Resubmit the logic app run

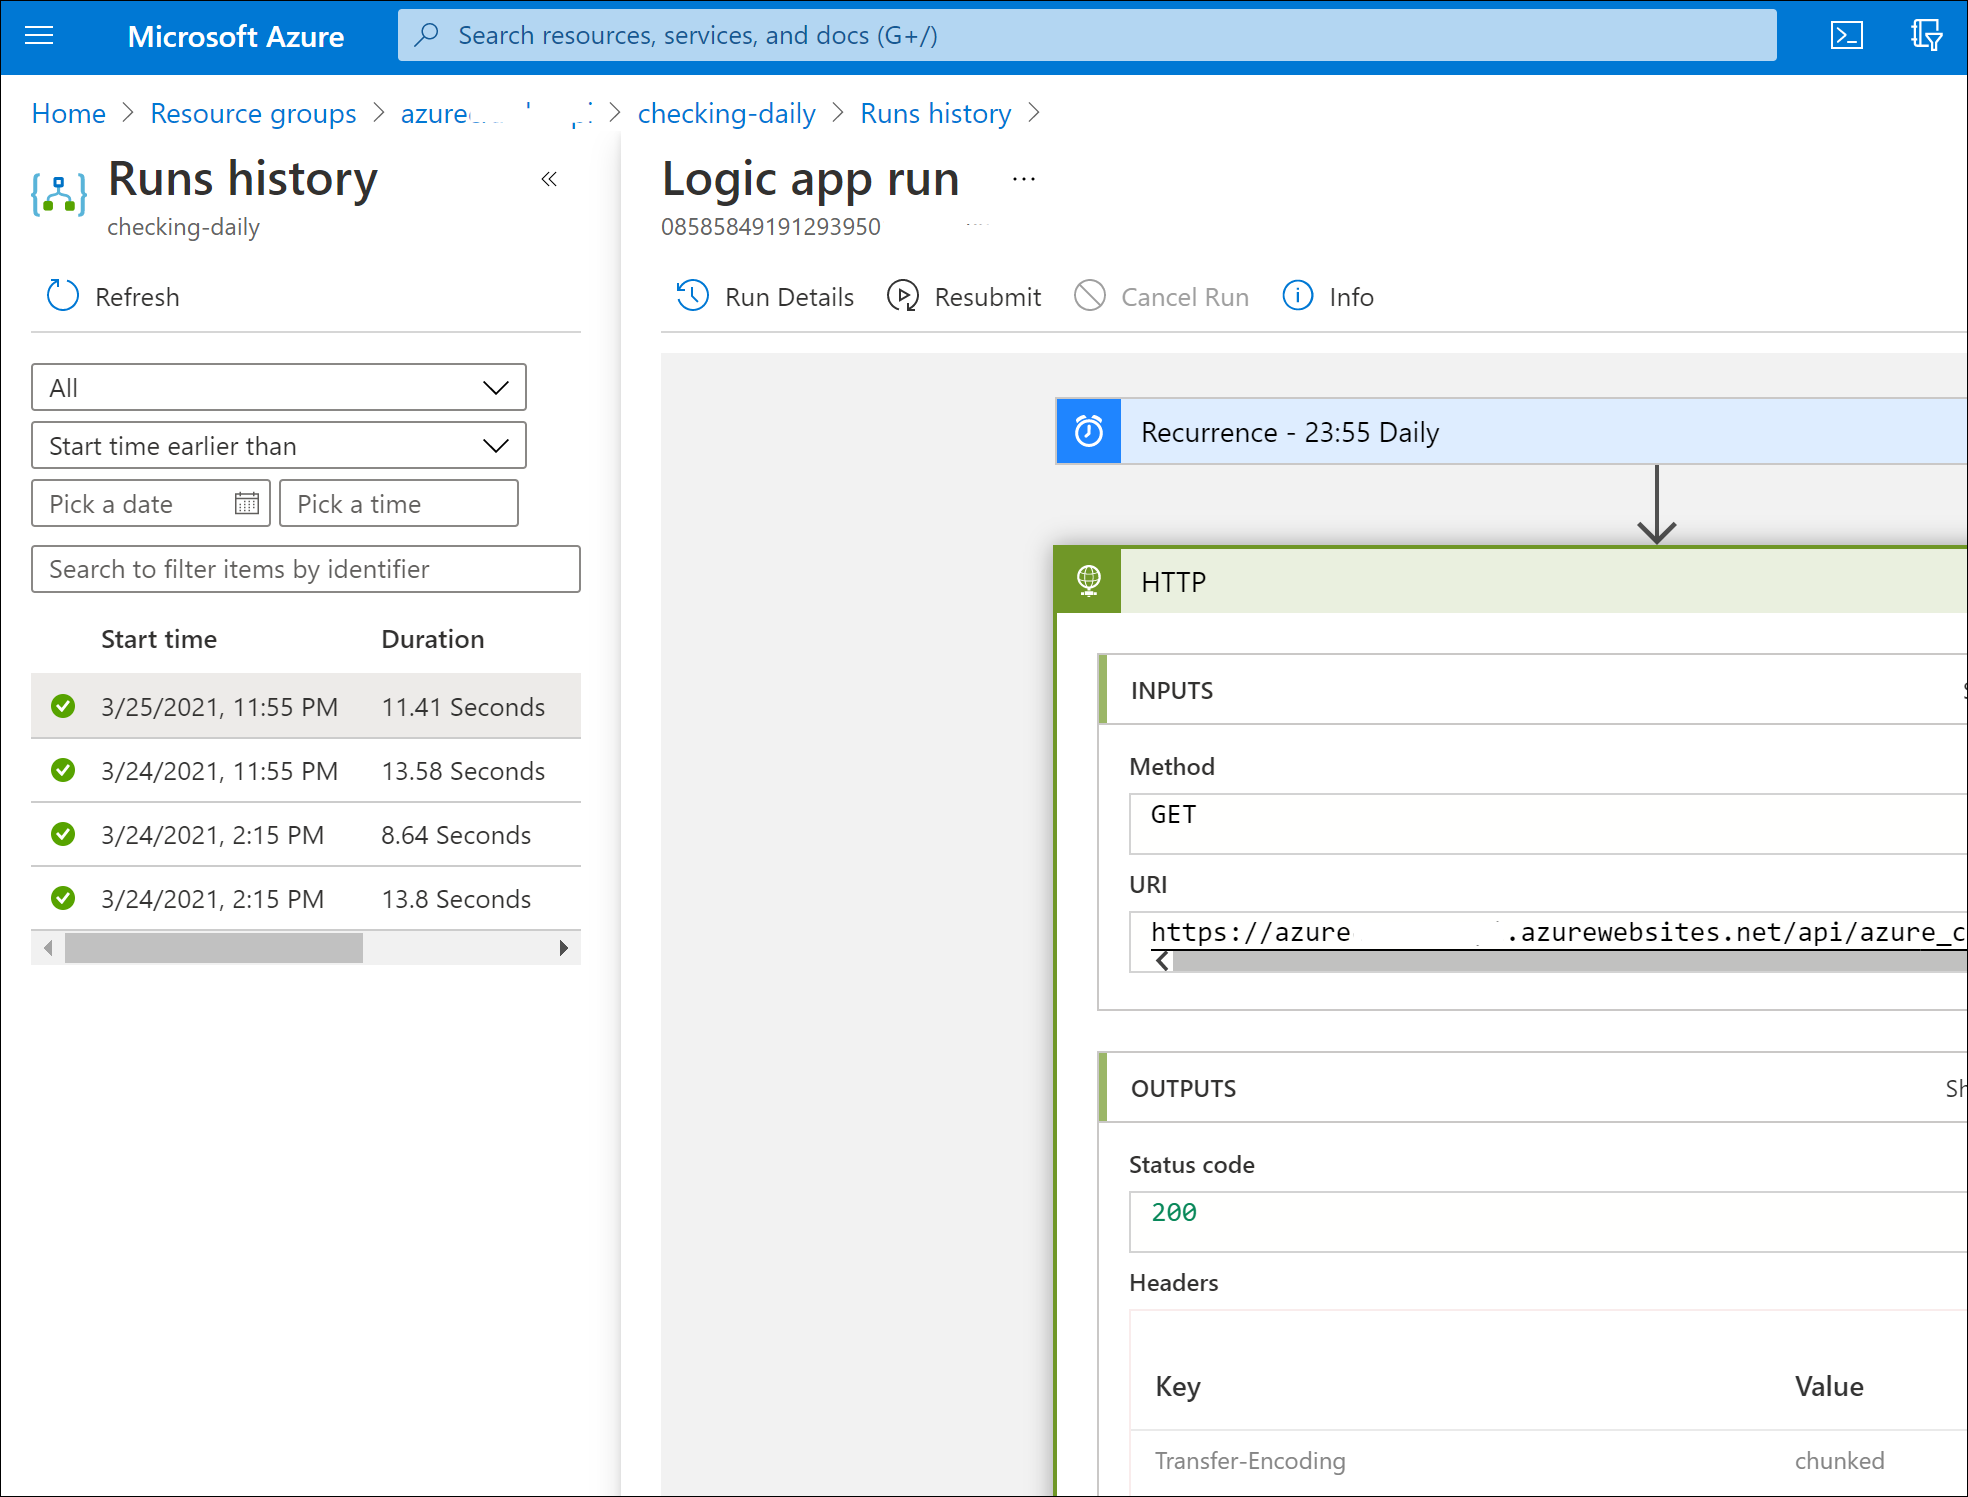(964, 297)
